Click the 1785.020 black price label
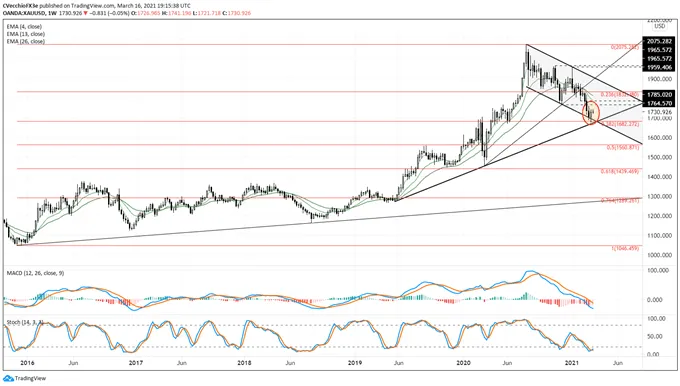 (659, 95)
